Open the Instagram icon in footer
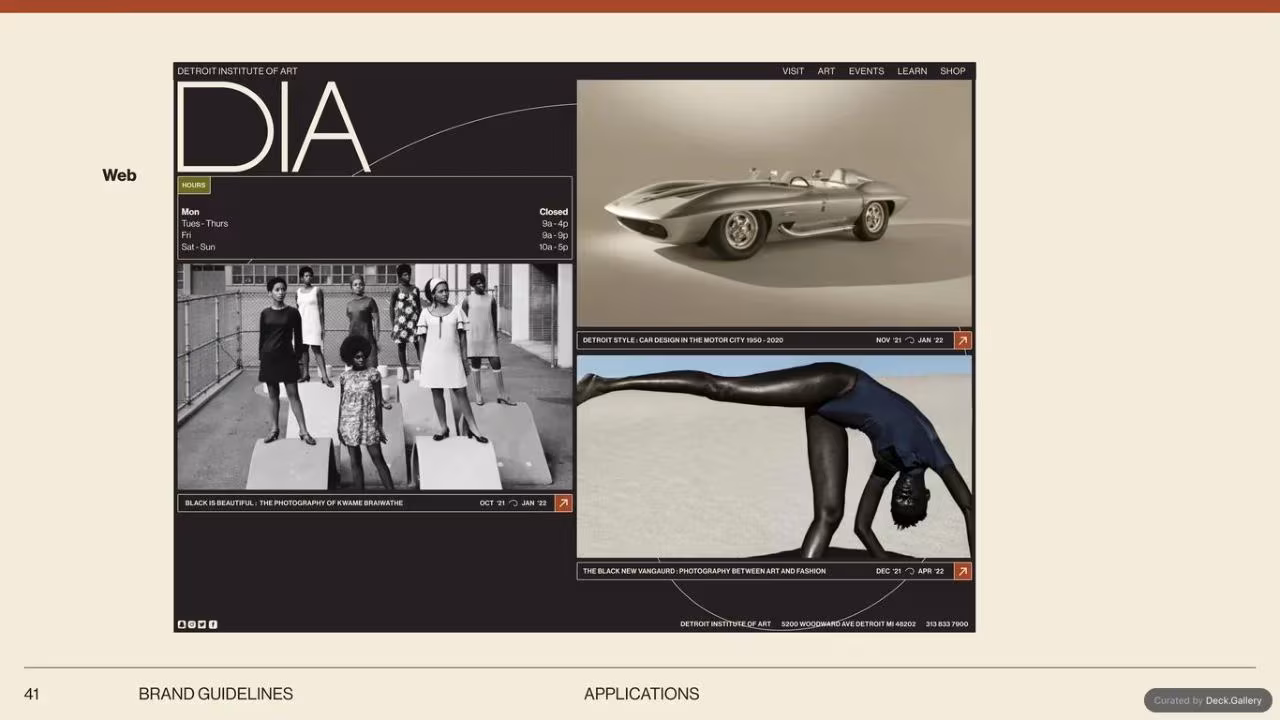 click(192, 624)
